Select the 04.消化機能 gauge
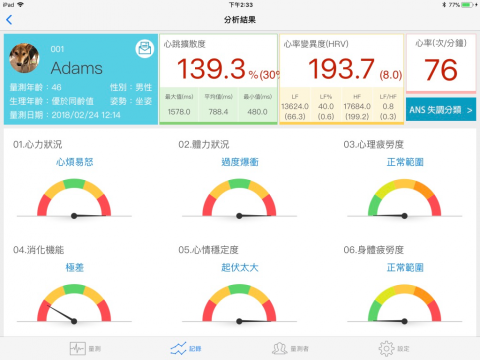Screen dimensions: 480x360 (x=74, y=305)
